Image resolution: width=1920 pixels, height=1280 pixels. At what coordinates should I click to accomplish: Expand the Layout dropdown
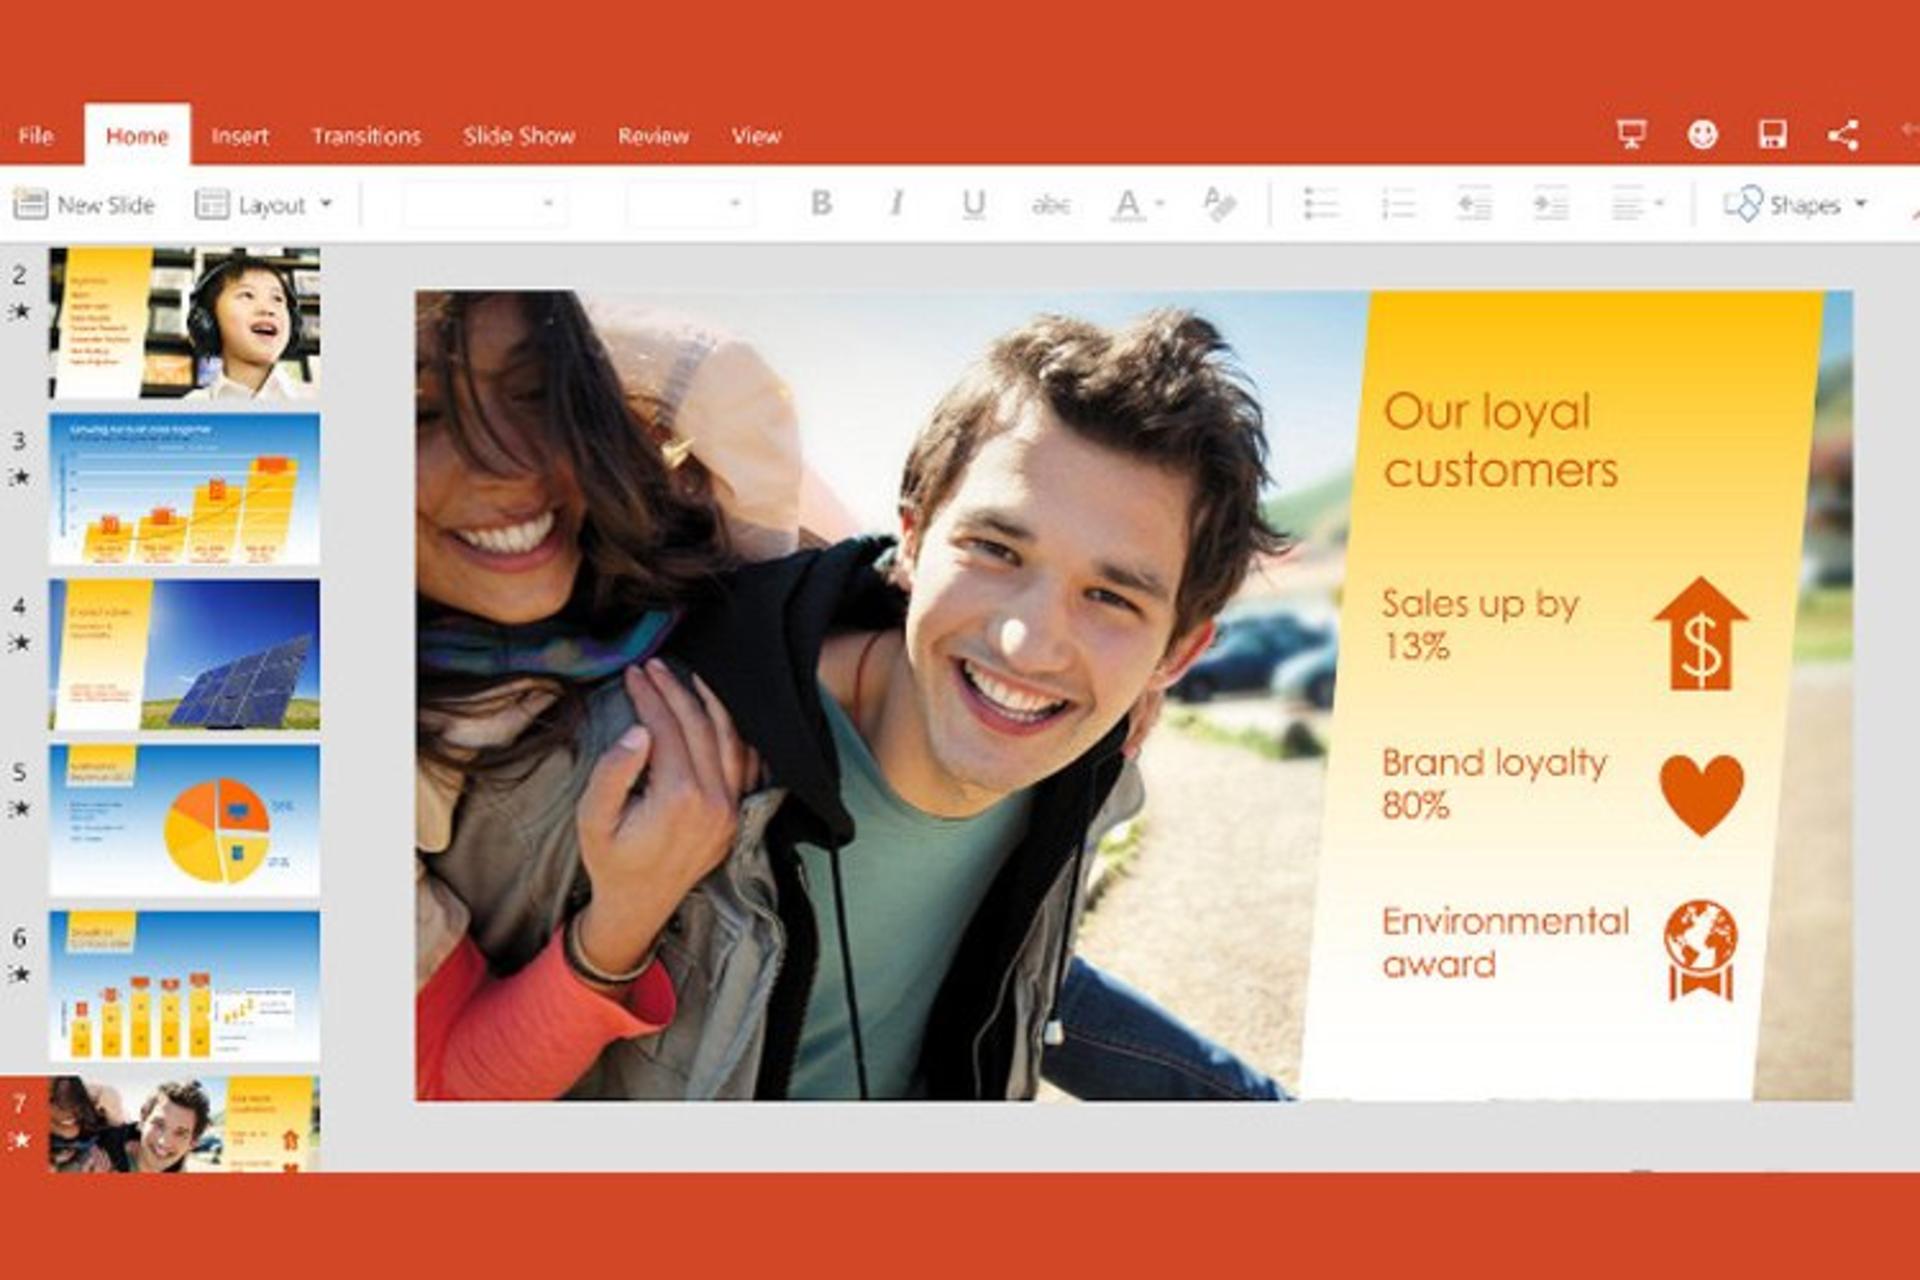pyautogui.click(x=263, y=205)
